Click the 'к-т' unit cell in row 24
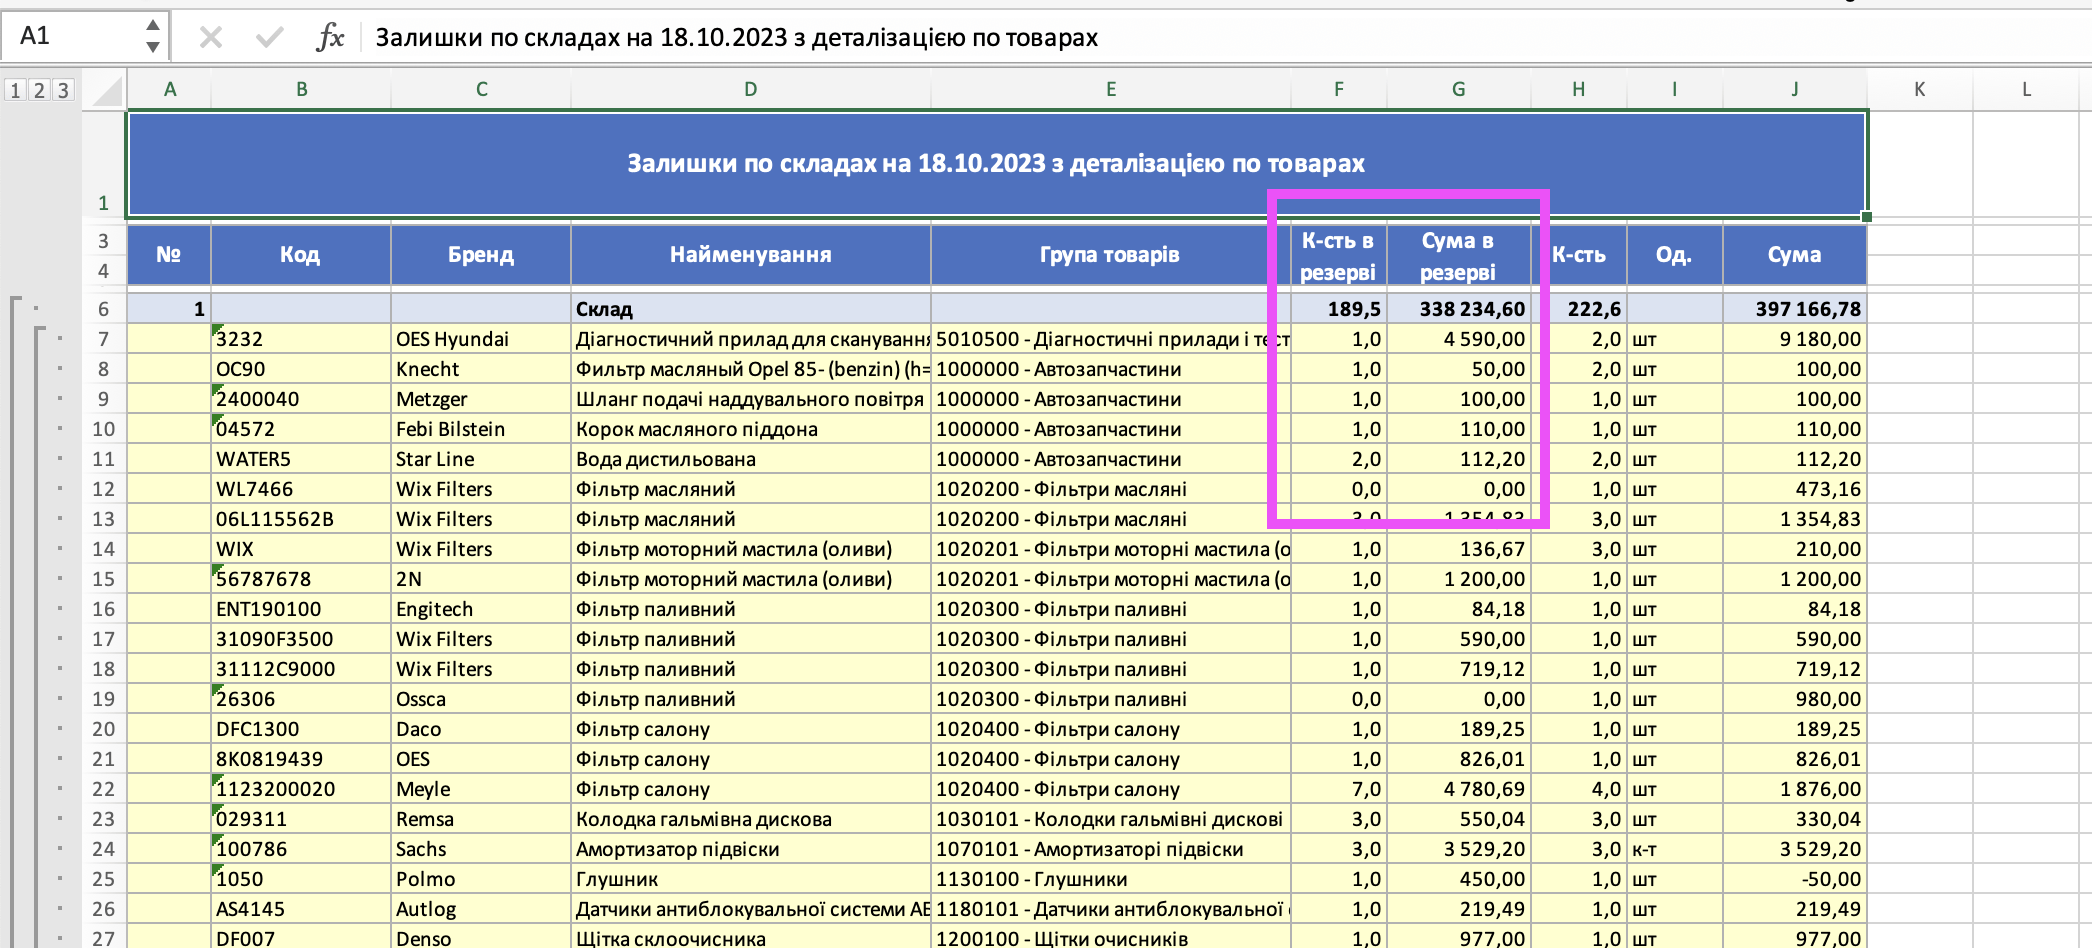Image resolution: width=2092 pixels, height=948 pixels. coord(1675,849)
